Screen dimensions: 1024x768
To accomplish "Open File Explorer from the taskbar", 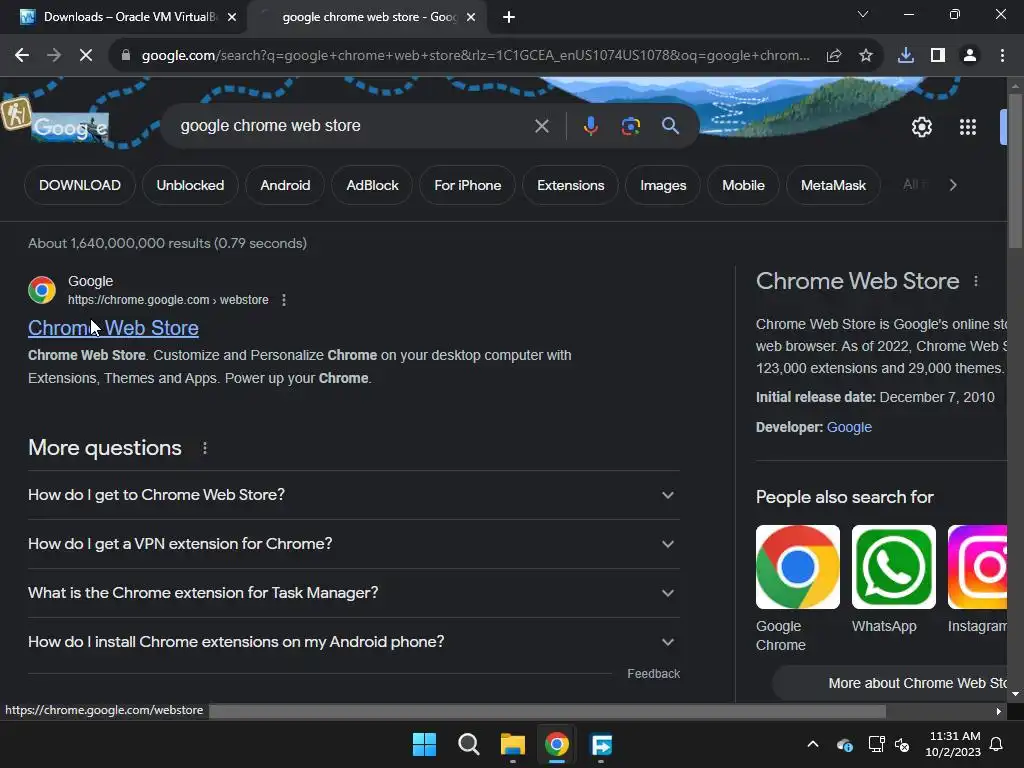I will (513, 744).
